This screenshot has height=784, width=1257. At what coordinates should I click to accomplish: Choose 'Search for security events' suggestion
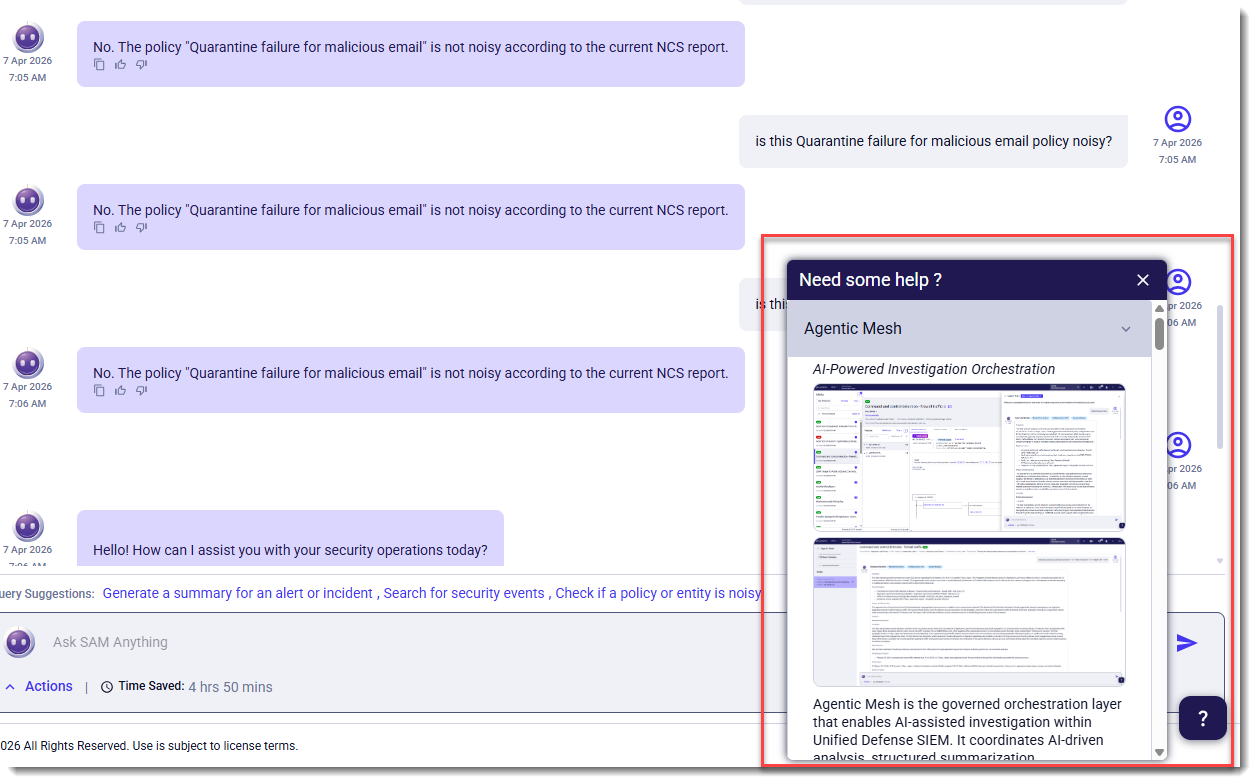pos(464,593)
